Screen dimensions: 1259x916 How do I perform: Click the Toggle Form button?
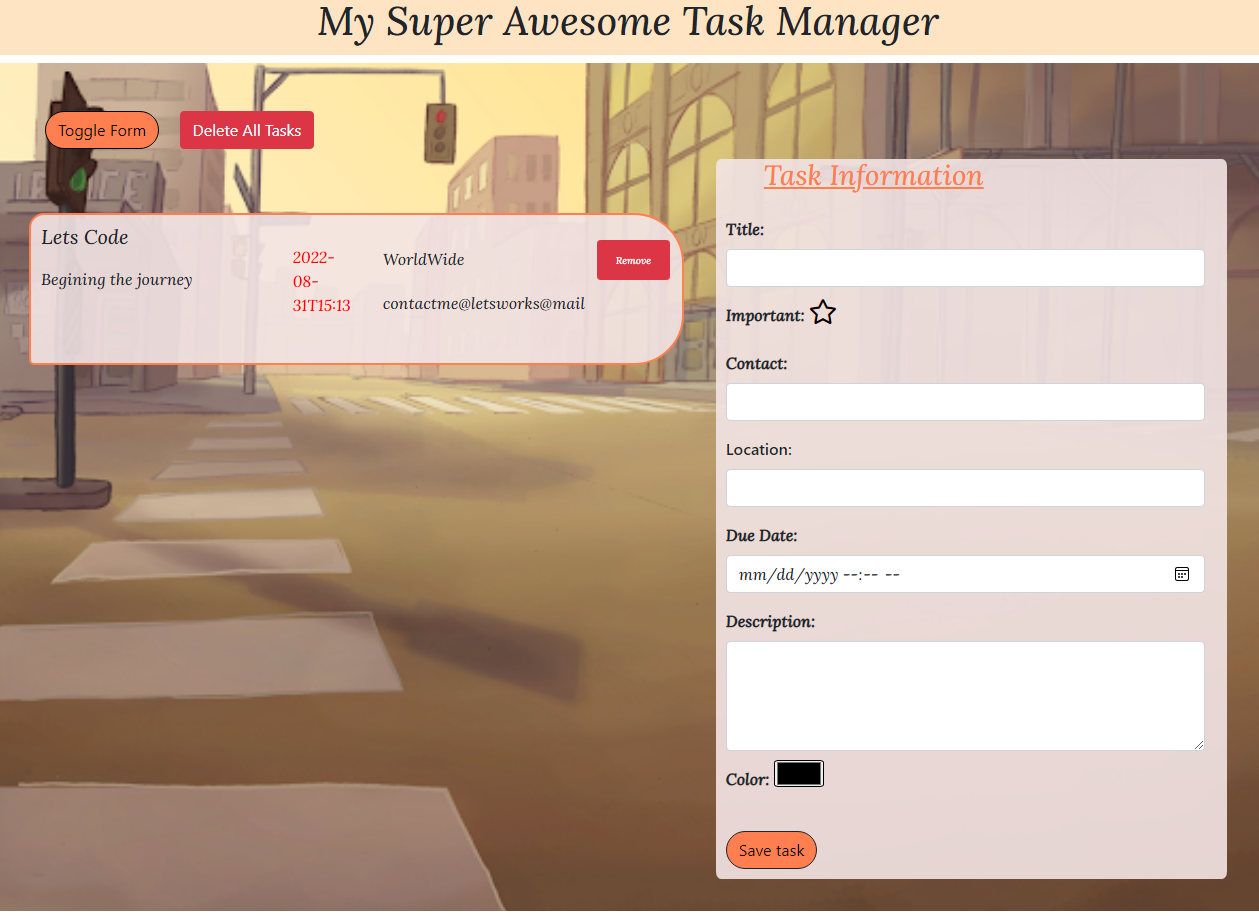102,130
